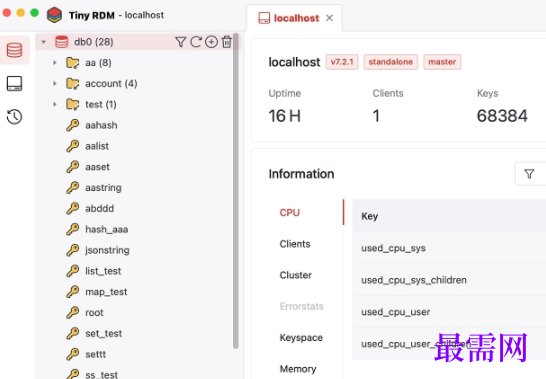The image size is (546, 379).
Task: Click the Clients count value 1
Action: 376,116
